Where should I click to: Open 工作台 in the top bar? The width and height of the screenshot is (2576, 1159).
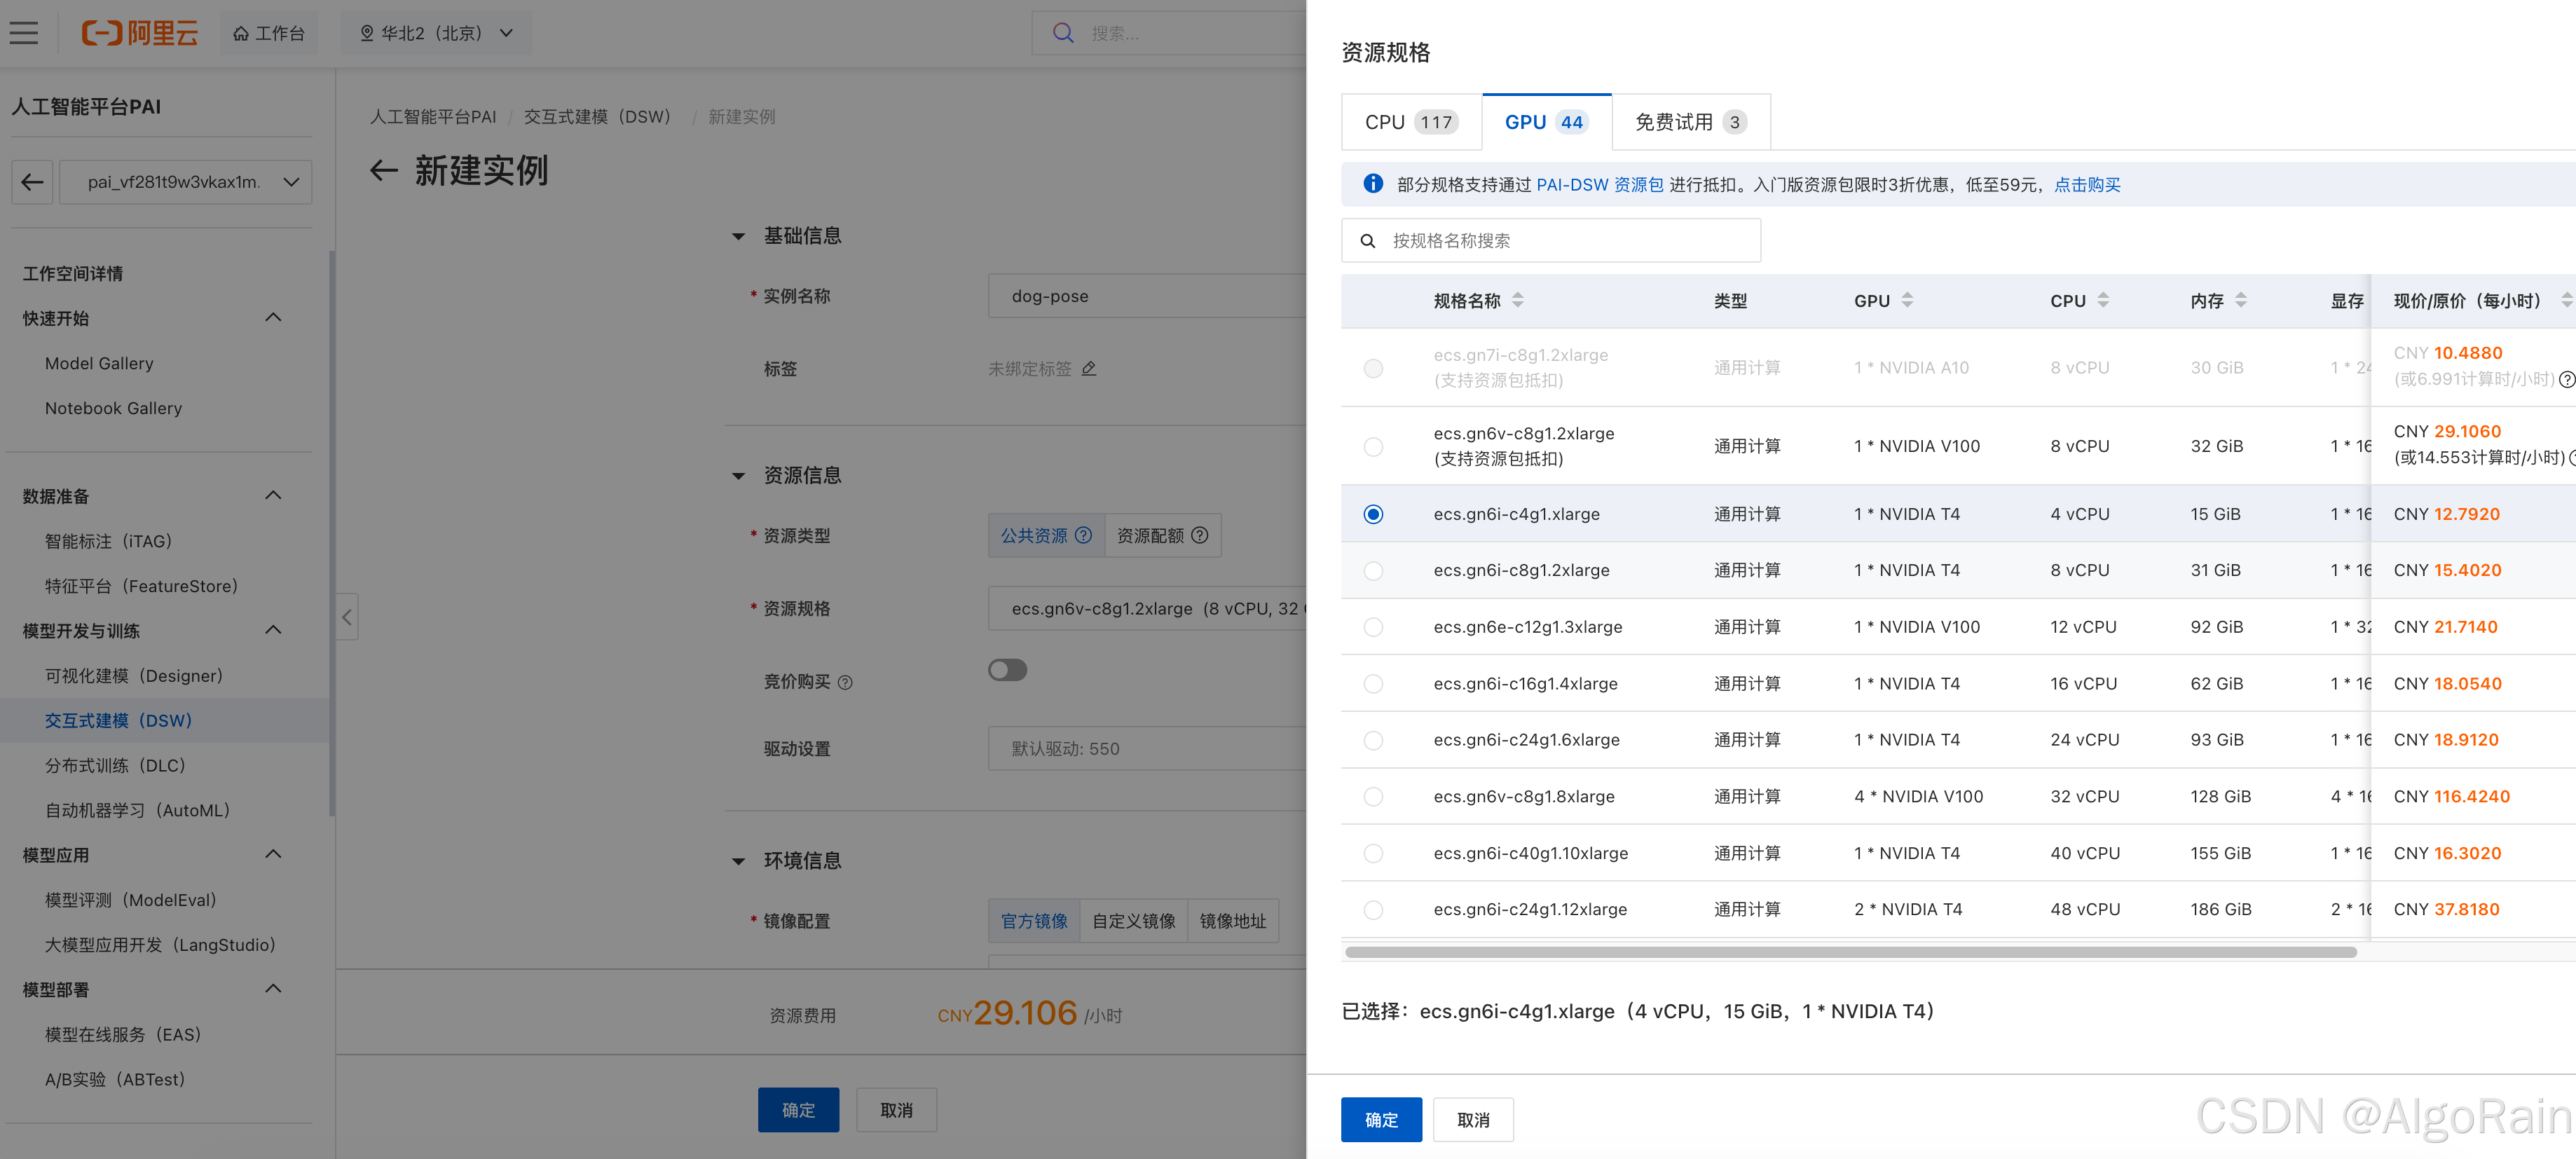(x=269, y=33)
